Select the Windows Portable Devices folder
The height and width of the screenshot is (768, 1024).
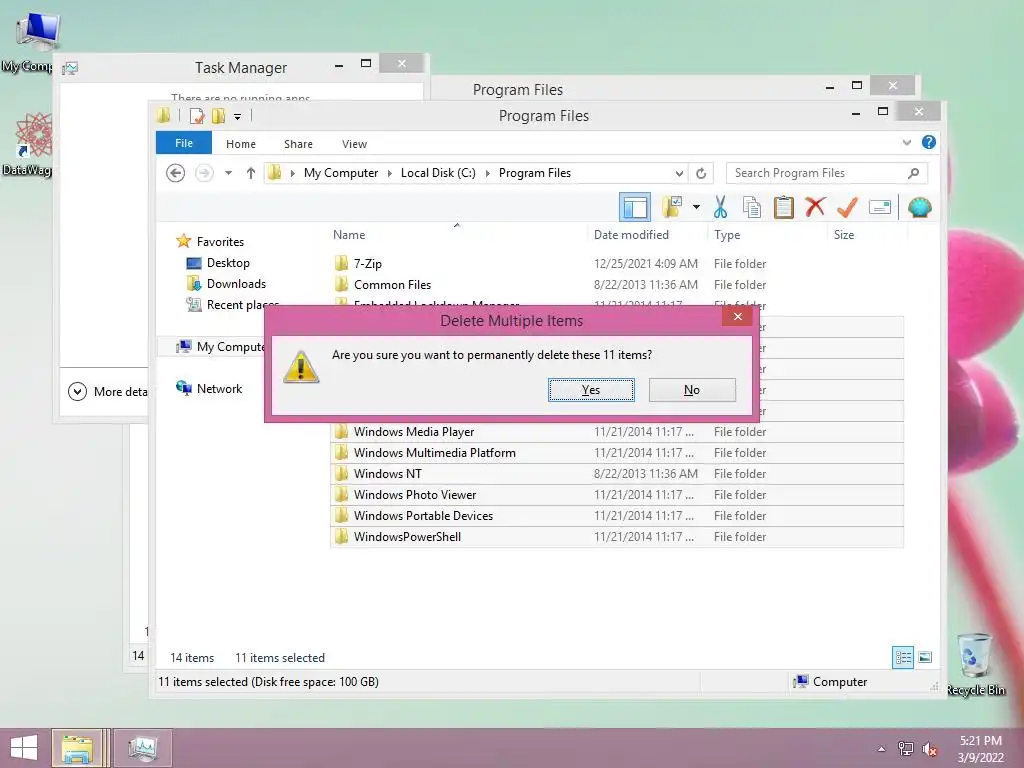tap(617, 515)
